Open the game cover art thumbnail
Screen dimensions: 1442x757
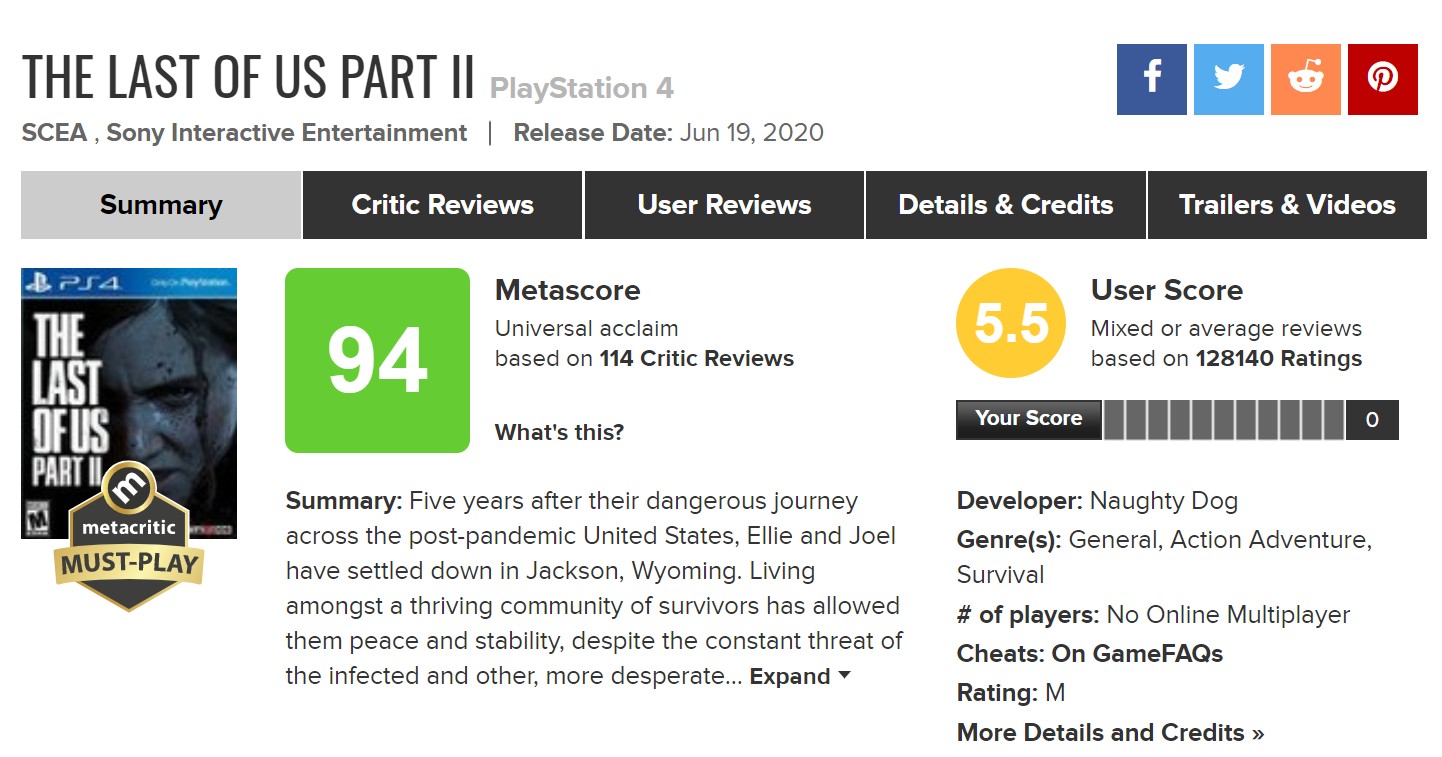[x=129, y=380]
